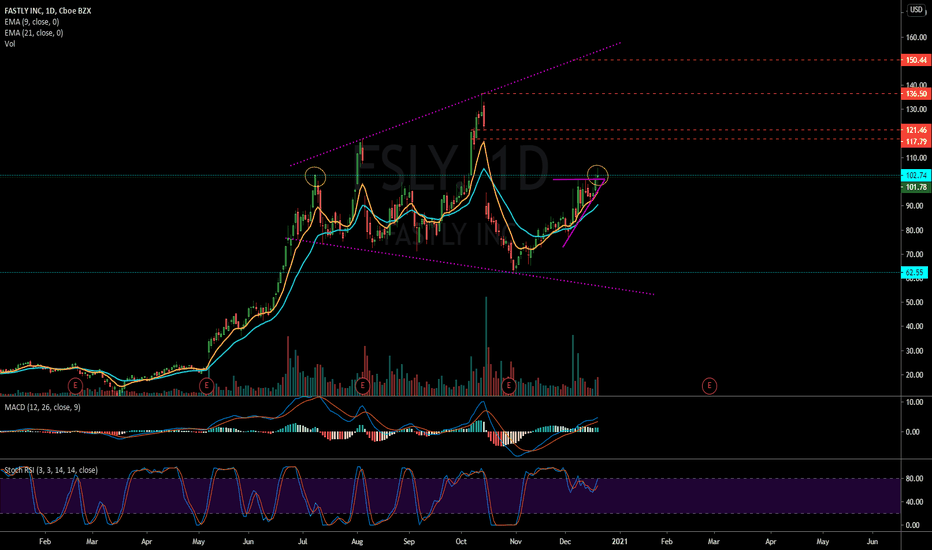Click the 150.44 red price label

(915, 60)
